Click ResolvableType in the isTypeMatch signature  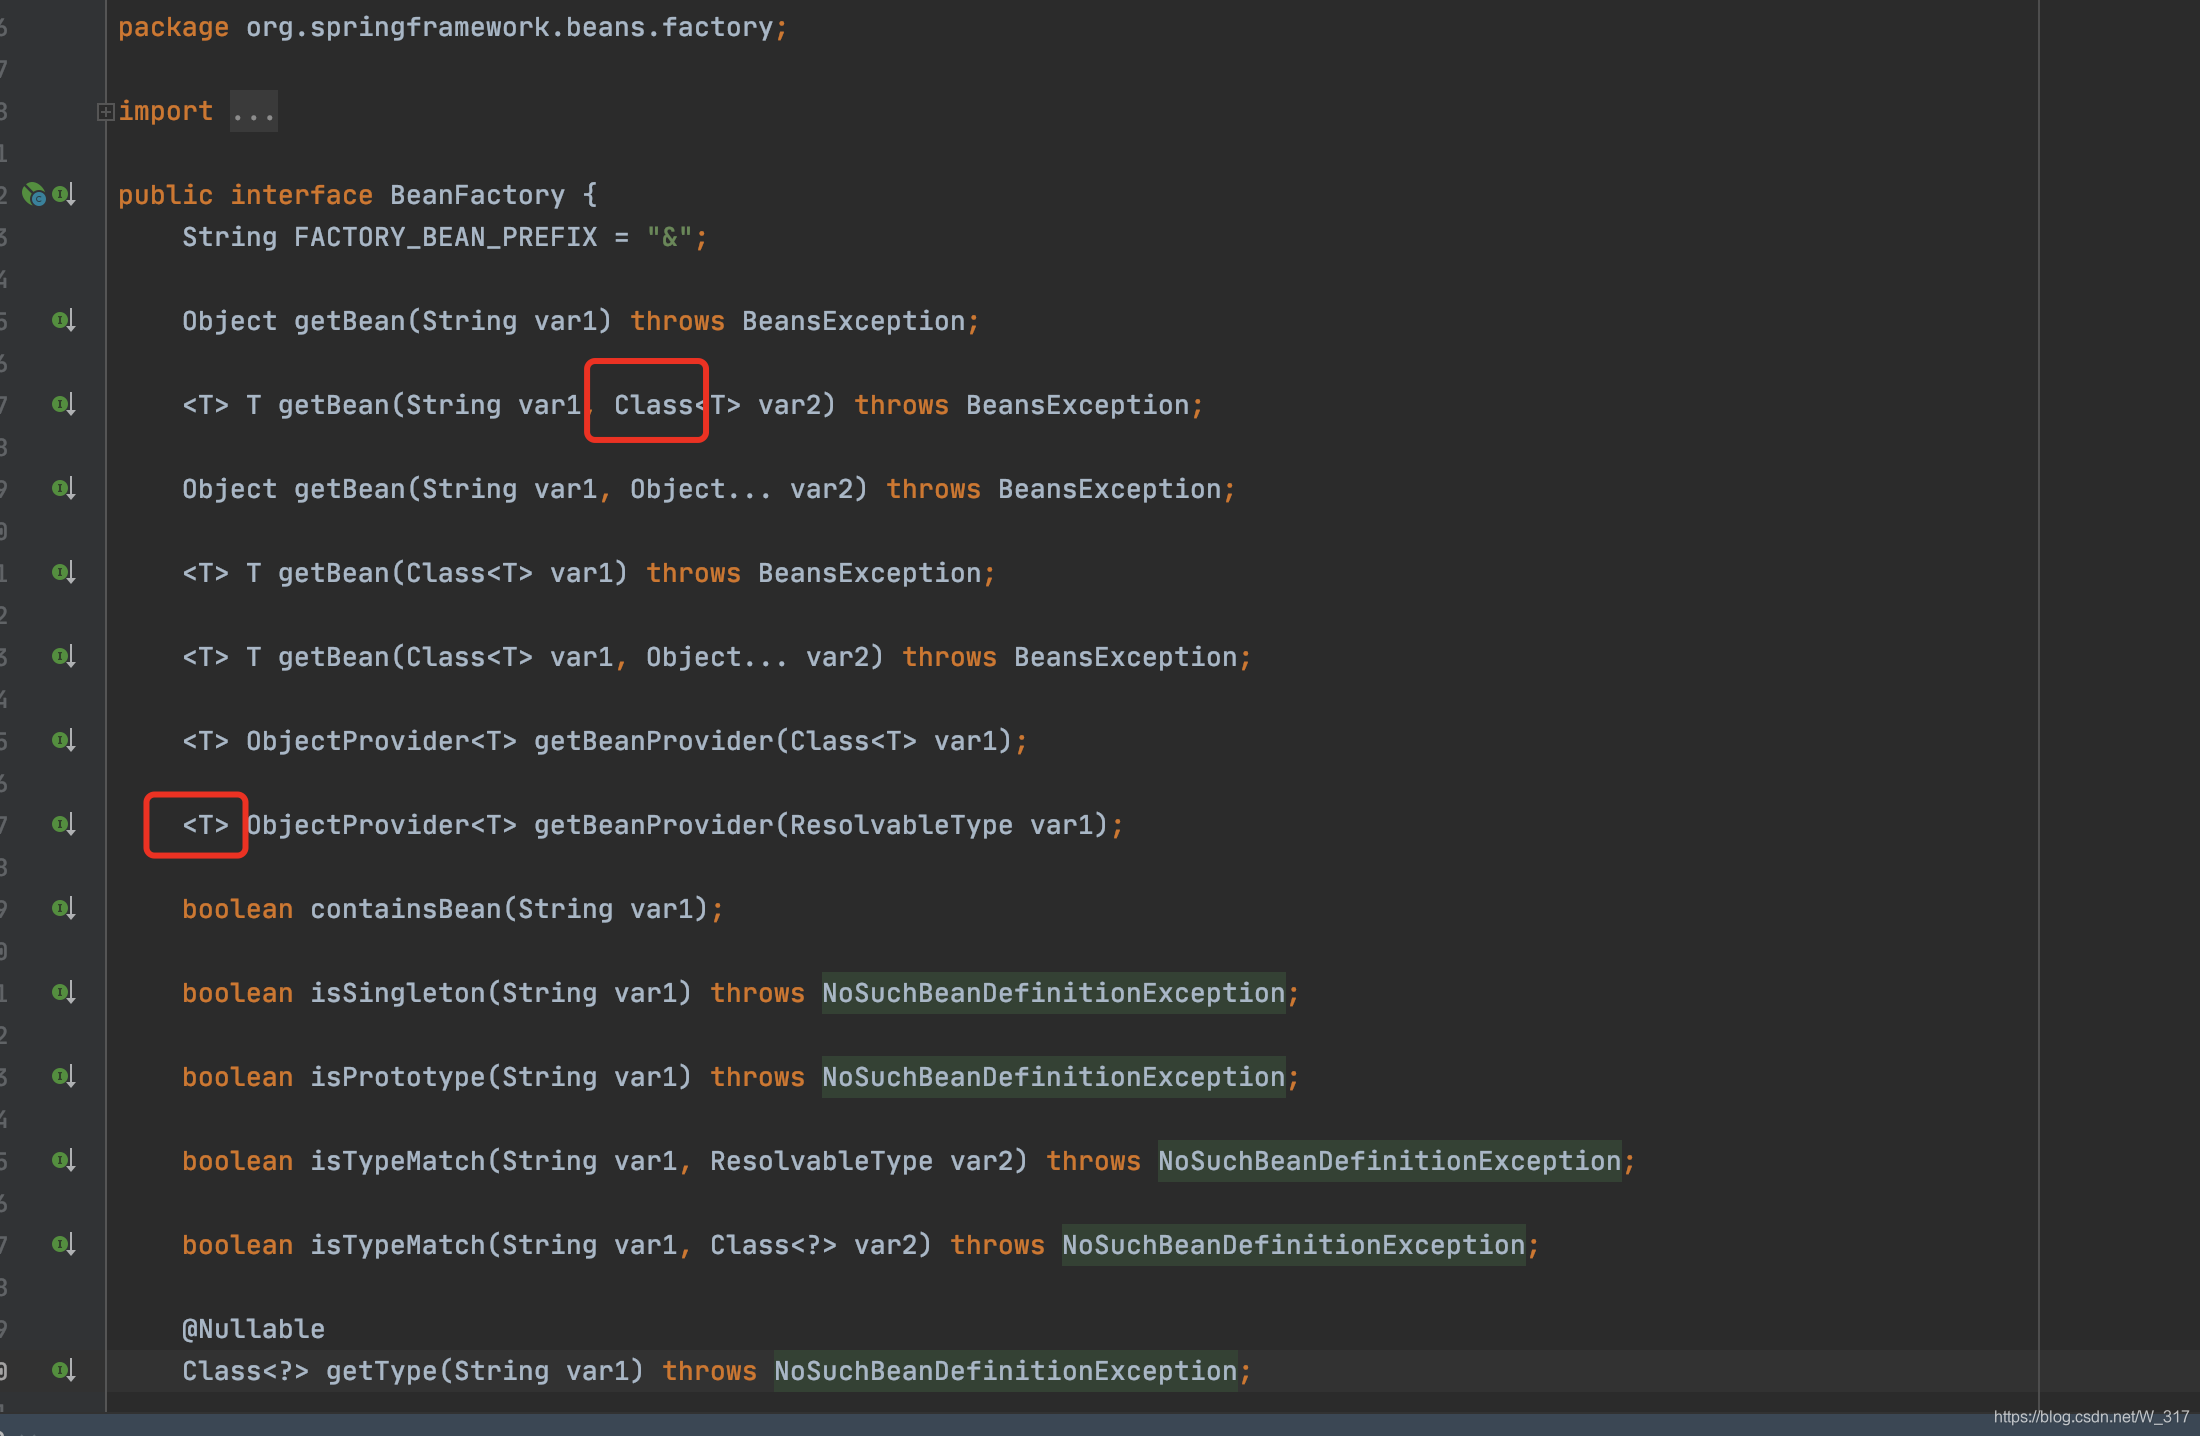click(821, 1161)
